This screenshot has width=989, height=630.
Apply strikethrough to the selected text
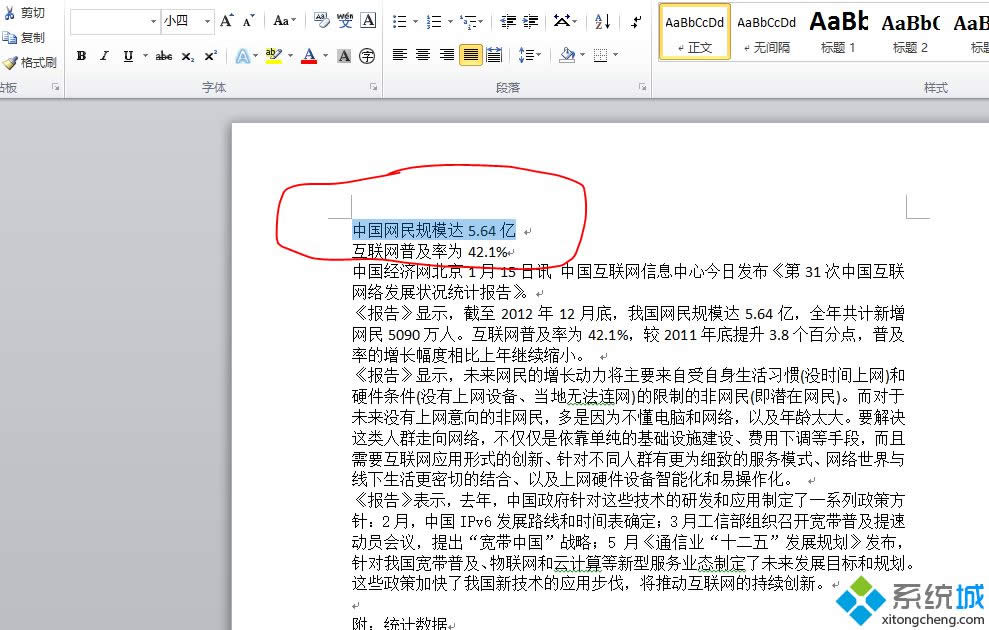pyautogui.click(x=164, y=56)
